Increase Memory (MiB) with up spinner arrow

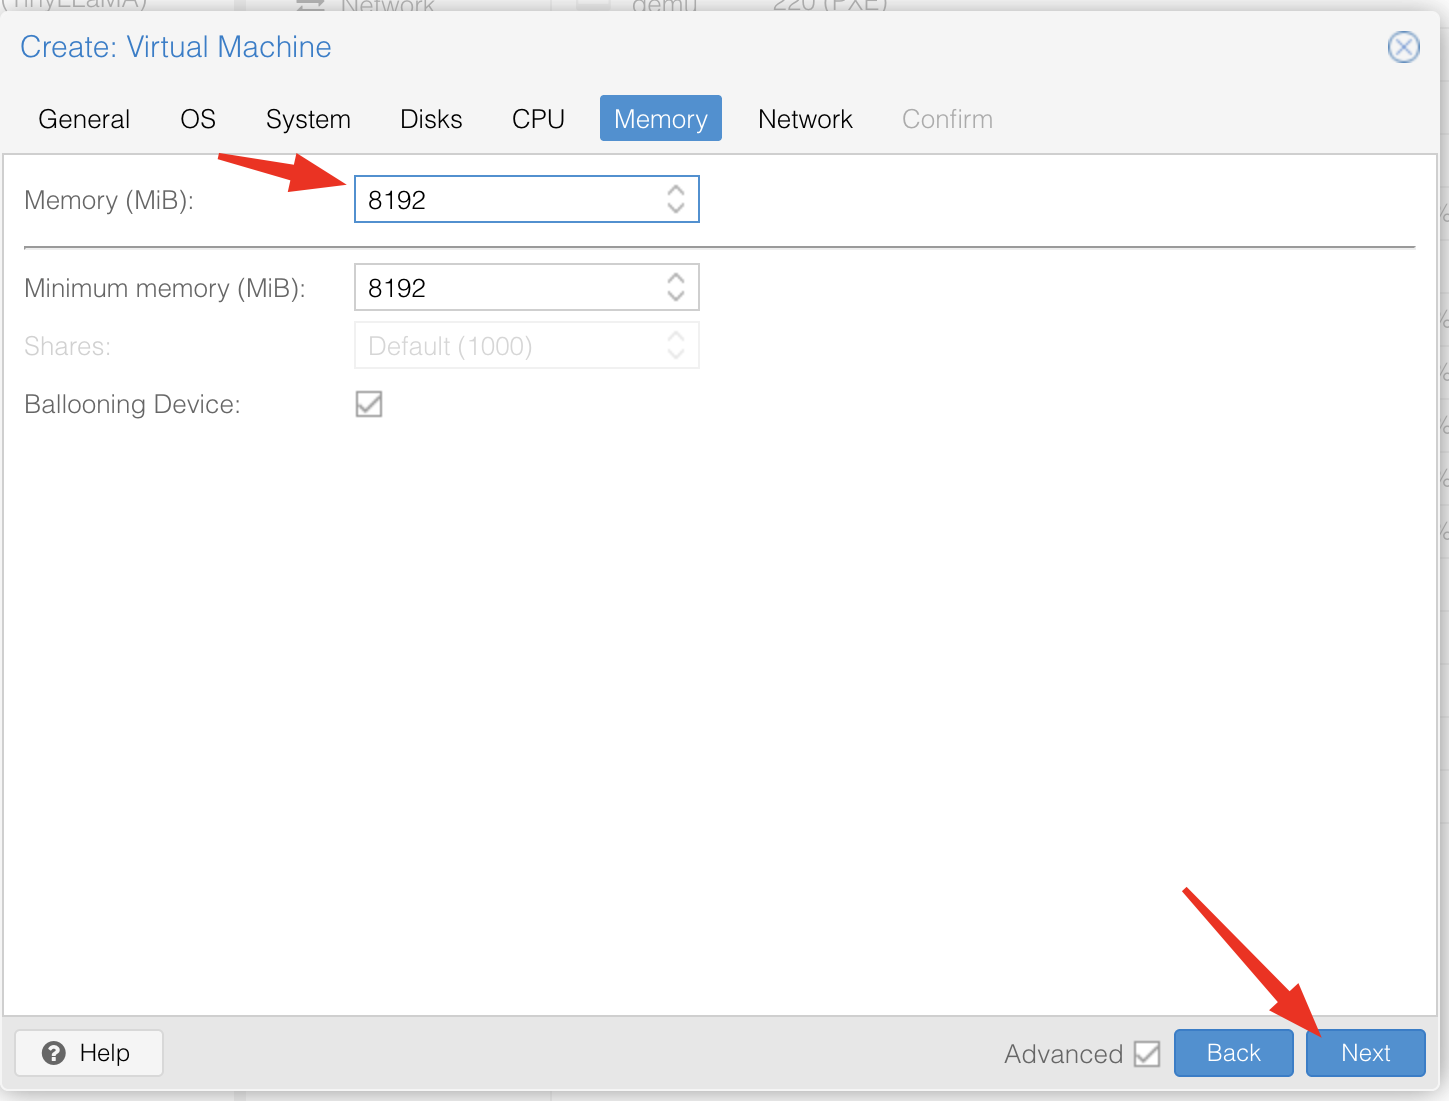click(676, 190)
